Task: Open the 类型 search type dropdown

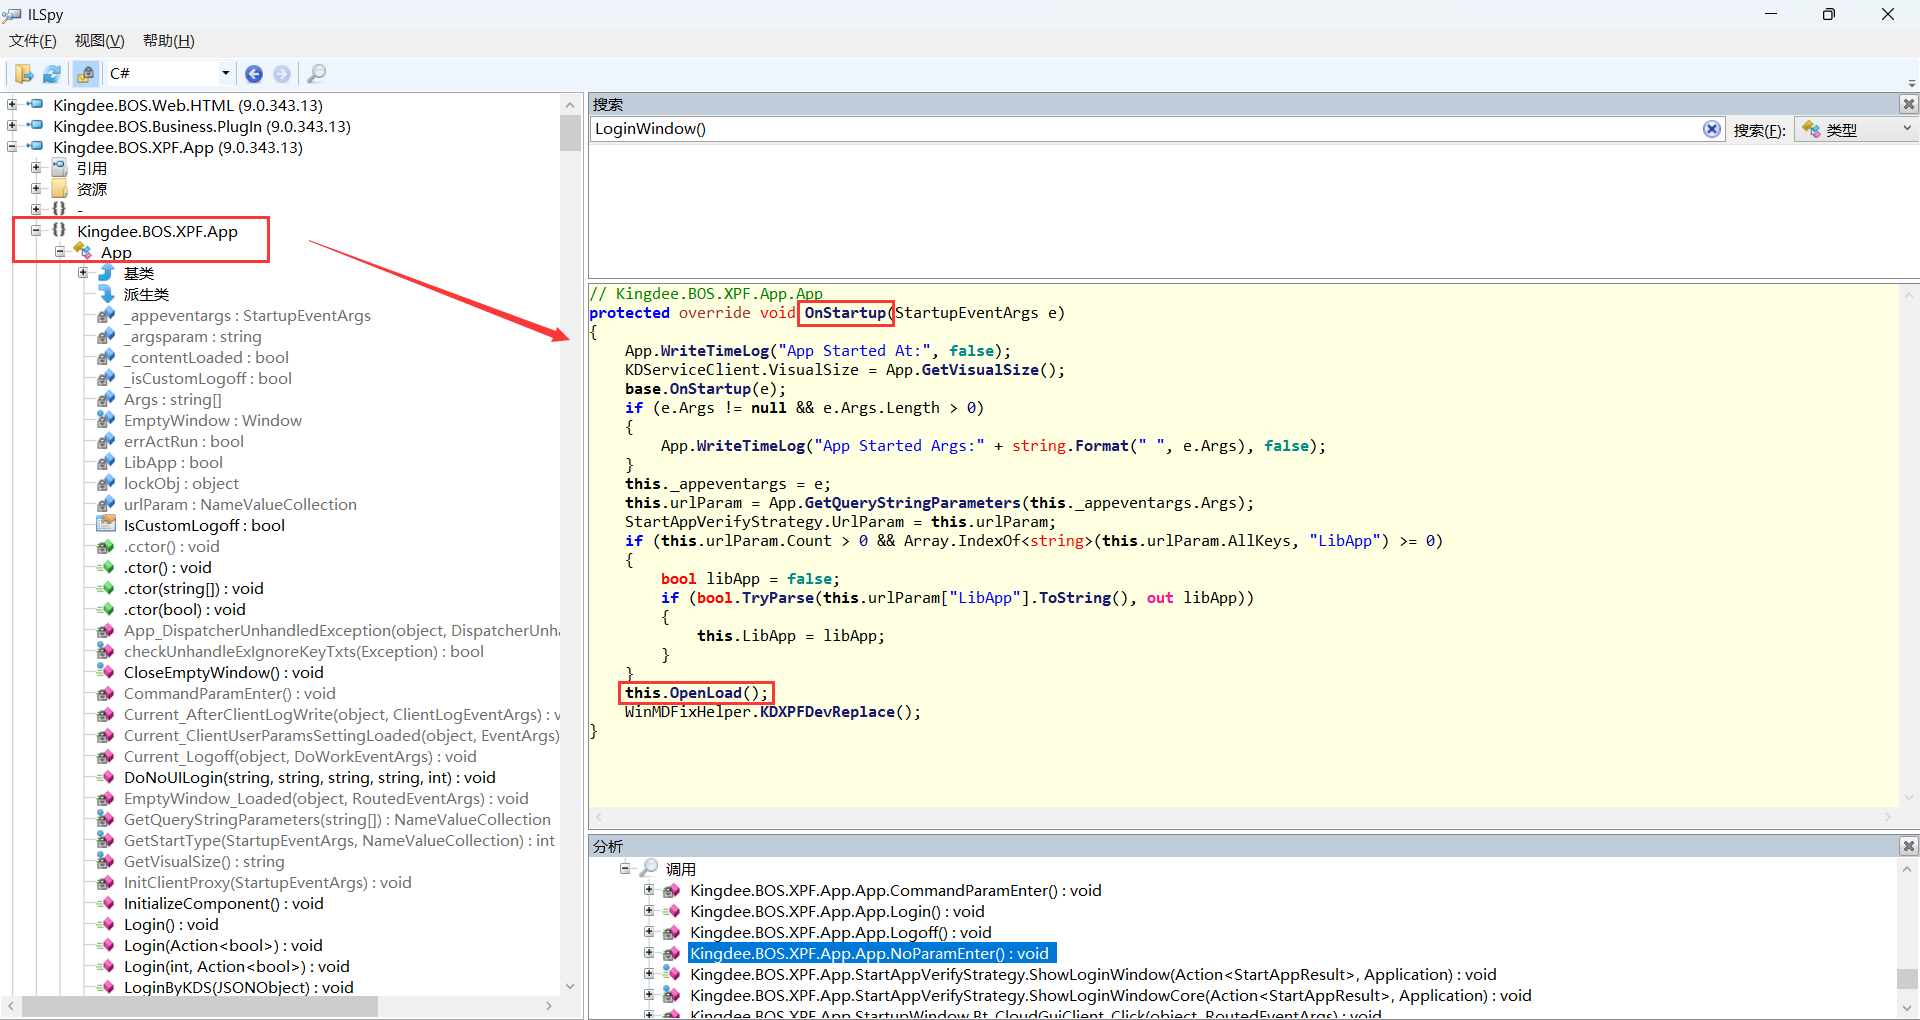Action: tap(1857, 129)
